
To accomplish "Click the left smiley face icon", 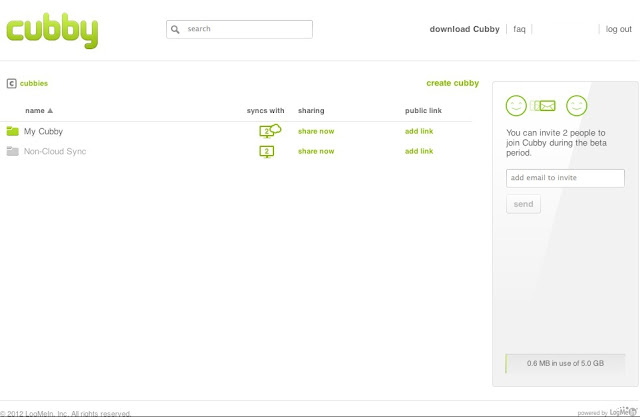I will [x=516, y=105].
